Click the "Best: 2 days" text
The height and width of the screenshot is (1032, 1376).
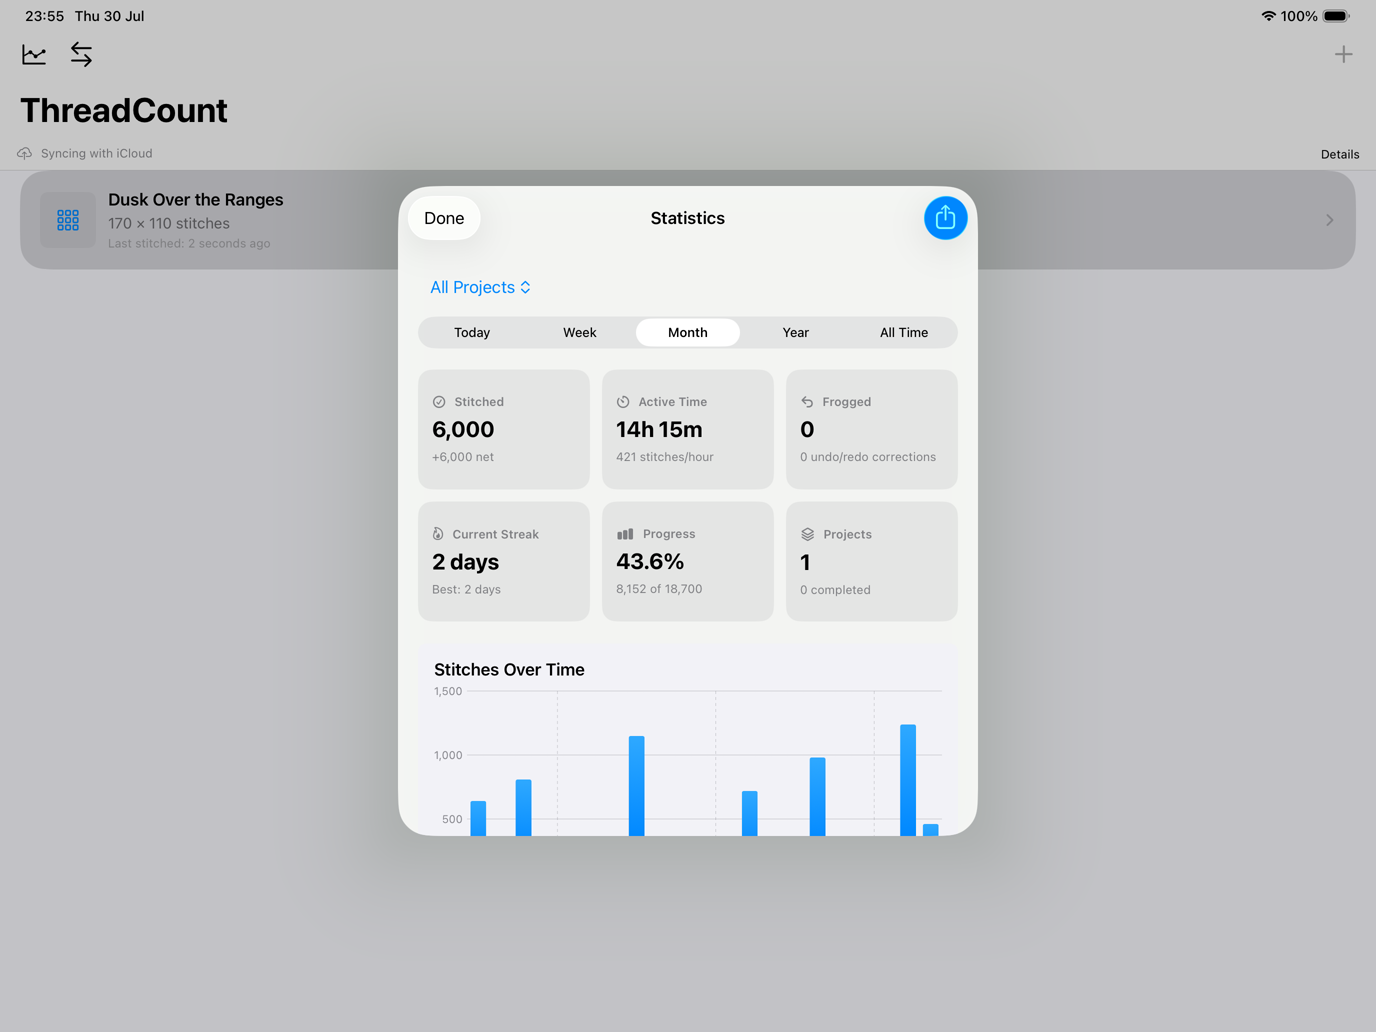(466, 589)
